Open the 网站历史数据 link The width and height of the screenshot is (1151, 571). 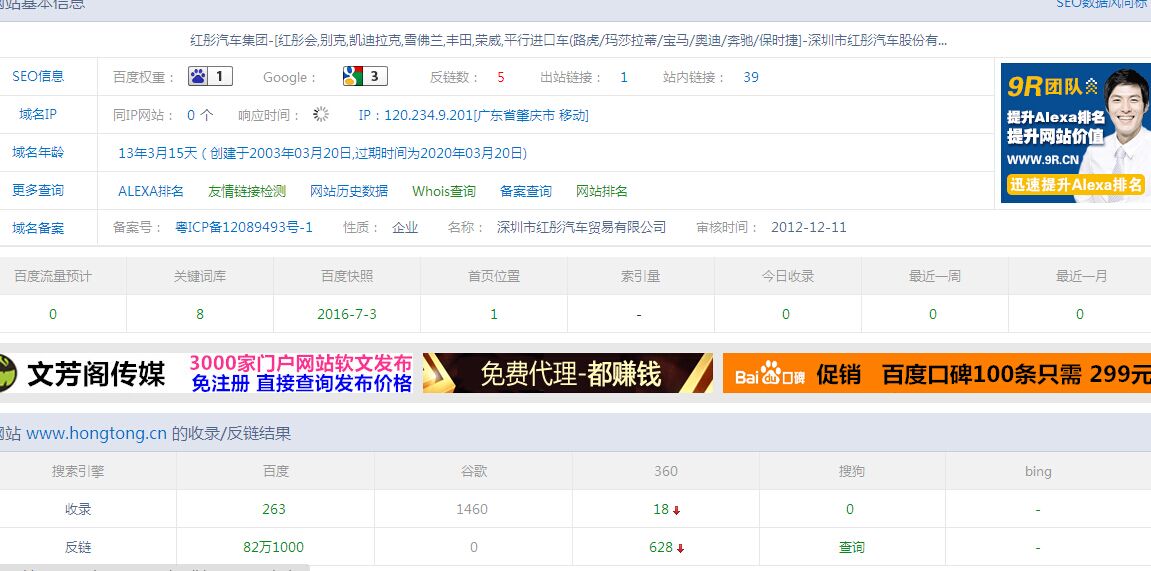(349, 192)
